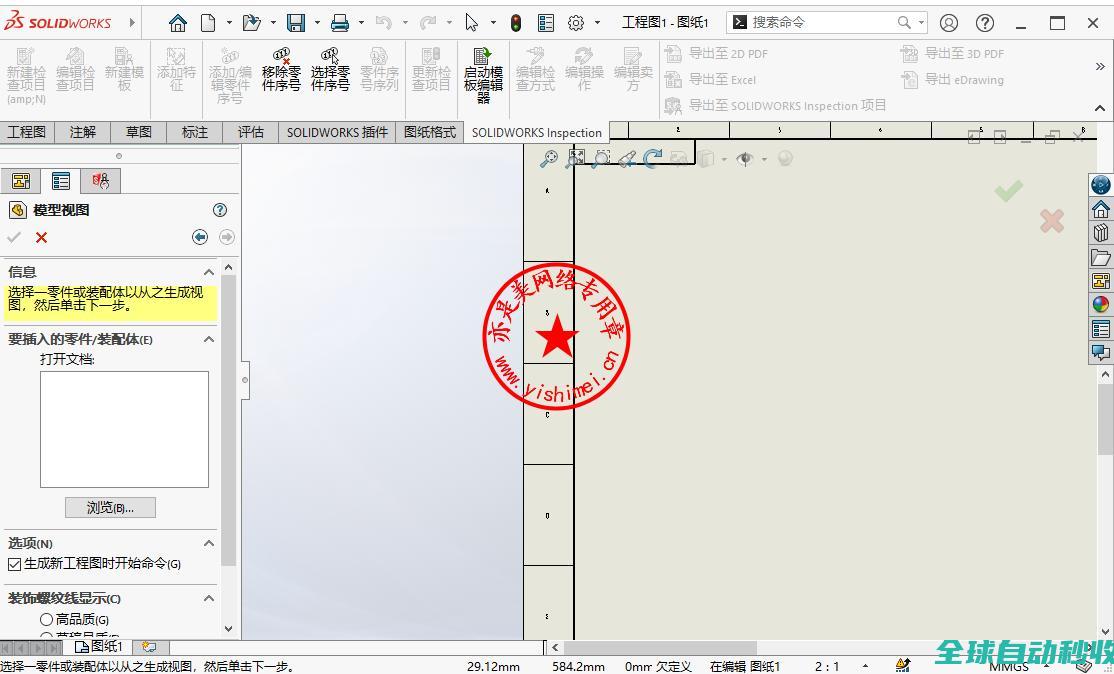This screenshot has width=1114, height=674.
Task: Toggle the hide/show items eye icon
Action: [744, 159]
